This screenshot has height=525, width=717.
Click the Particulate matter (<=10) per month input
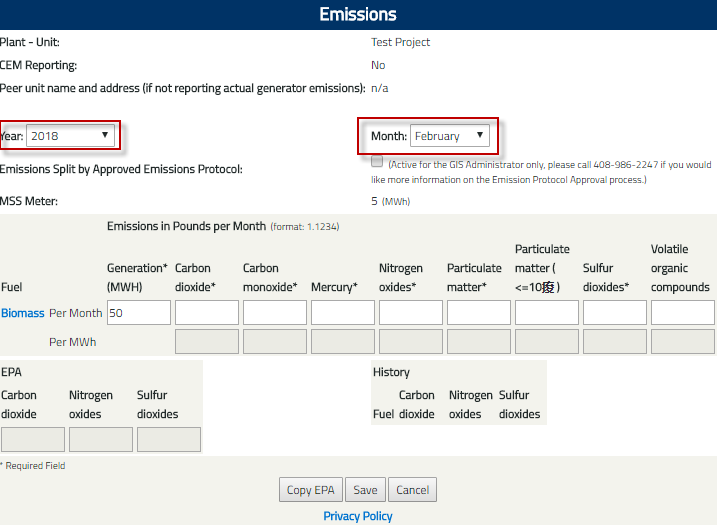click(x=546, y=313)
